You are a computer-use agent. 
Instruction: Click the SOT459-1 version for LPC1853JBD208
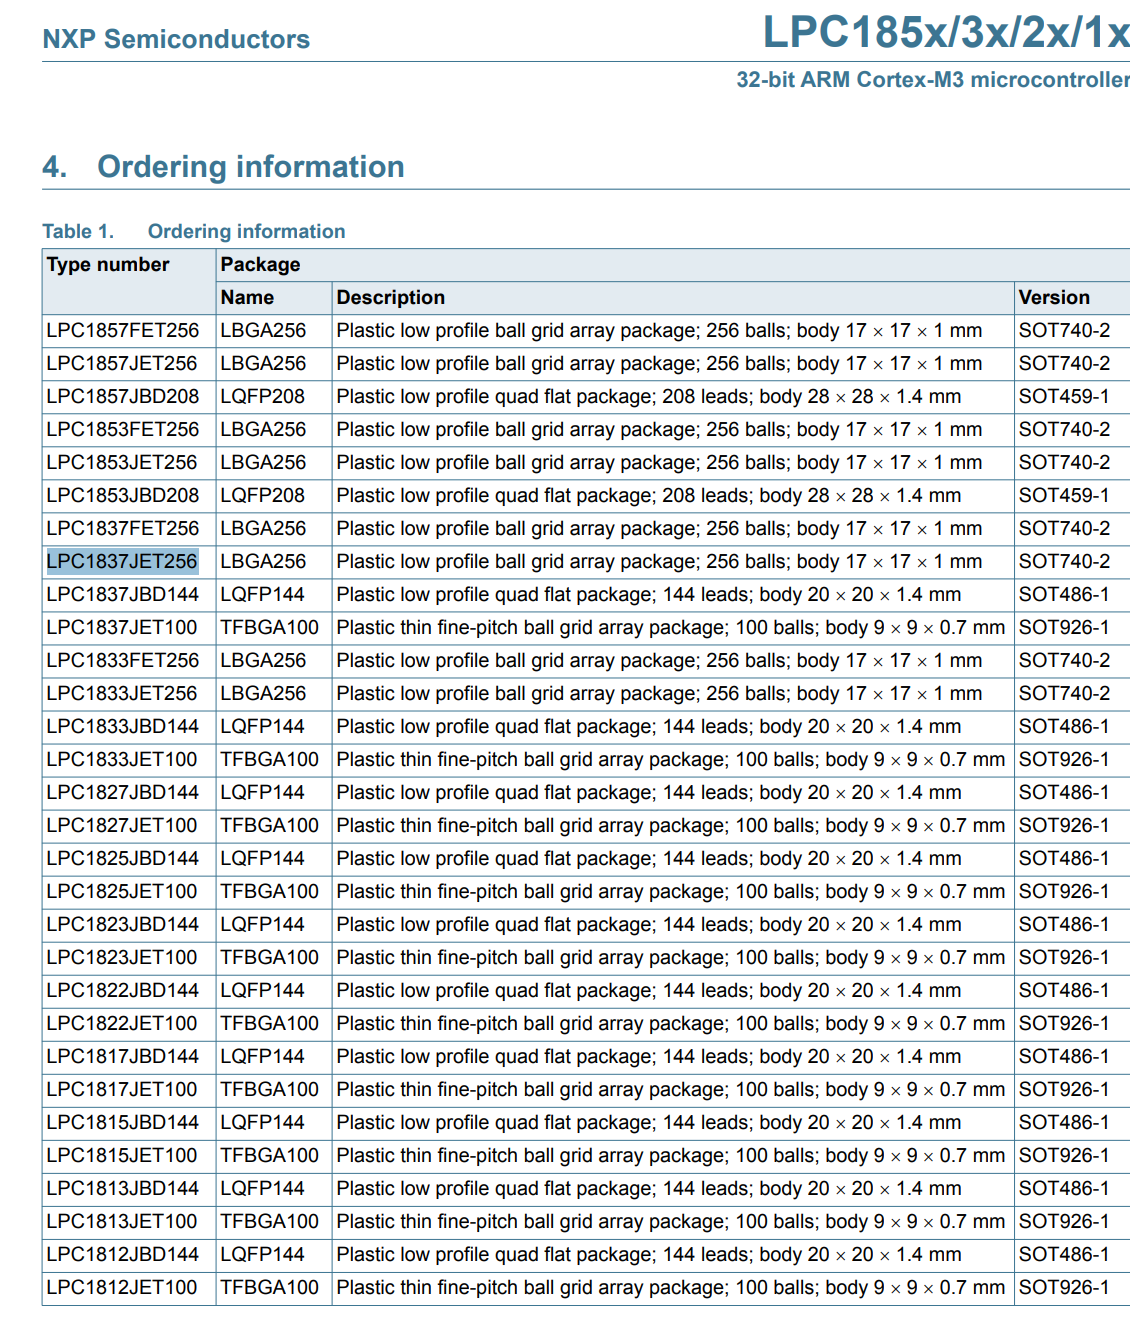point(1064,495)
